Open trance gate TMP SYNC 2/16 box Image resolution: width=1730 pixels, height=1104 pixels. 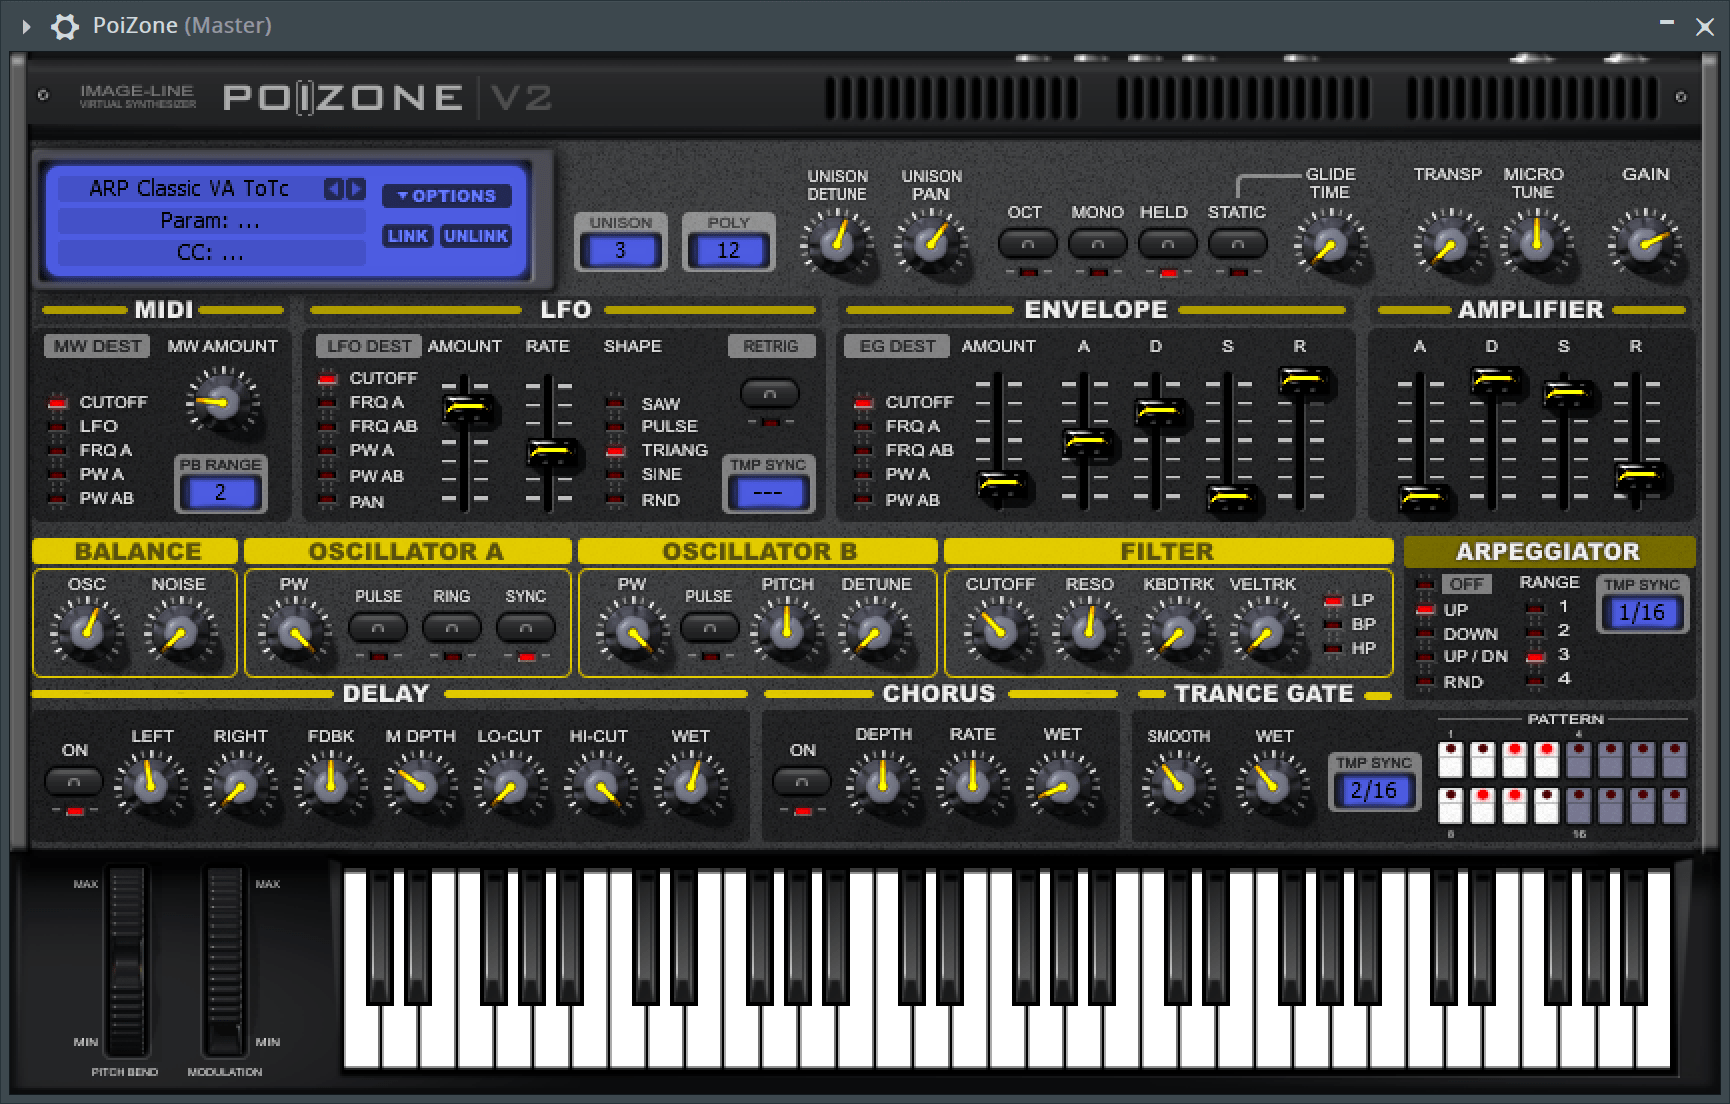pos(1374,791)
